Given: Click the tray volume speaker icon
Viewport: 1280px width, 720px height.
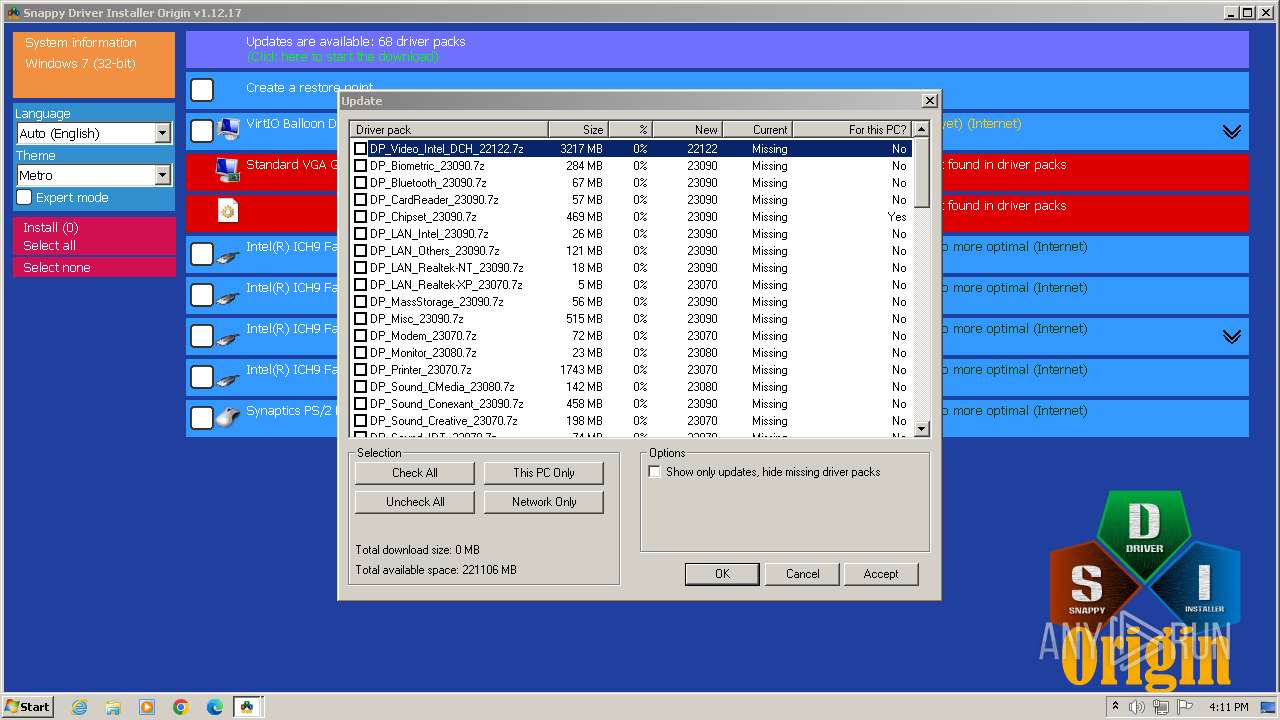Looking at the screenshot, I should pyautogui.click(x=1138, y=708).
